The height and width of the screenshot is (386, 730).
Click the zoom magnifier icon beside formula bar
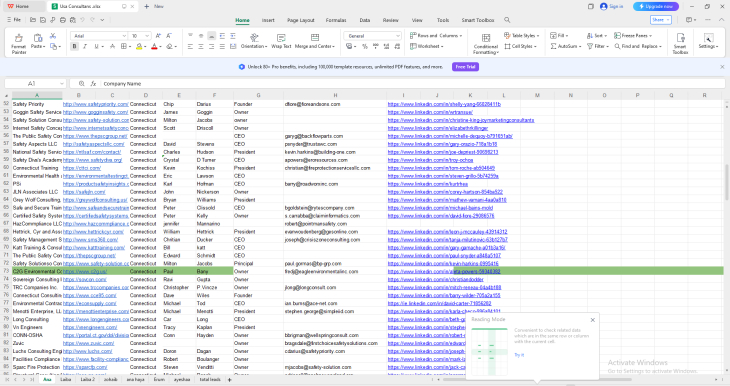pos(81,84)
